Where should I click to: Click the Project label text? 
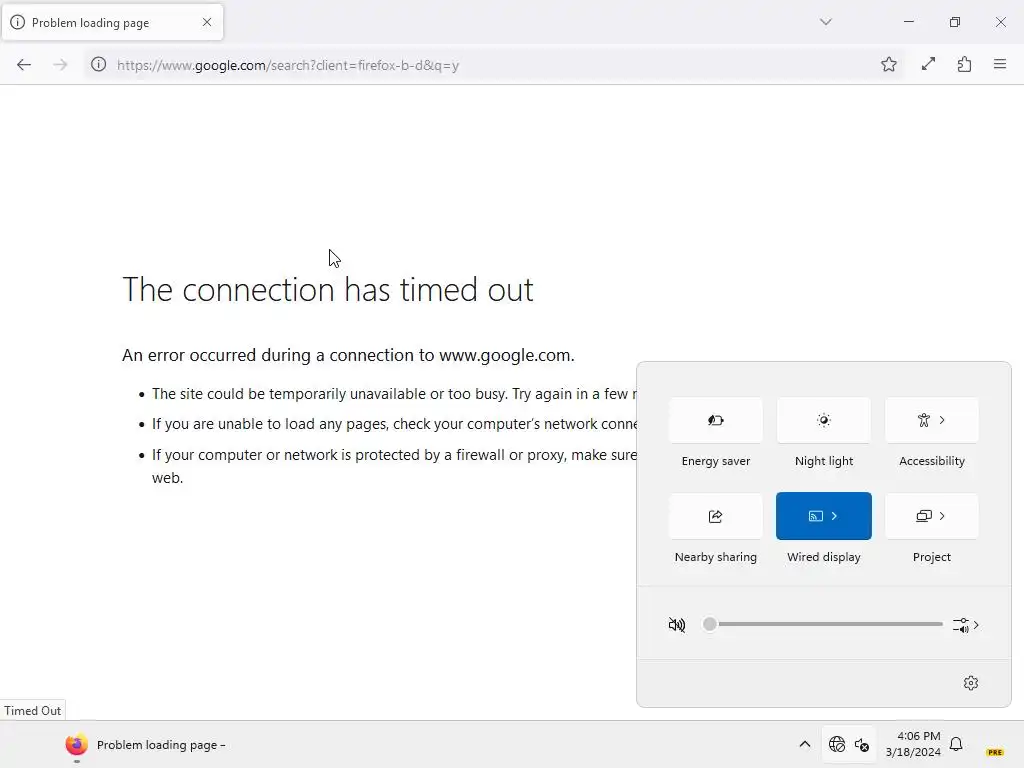931,557
